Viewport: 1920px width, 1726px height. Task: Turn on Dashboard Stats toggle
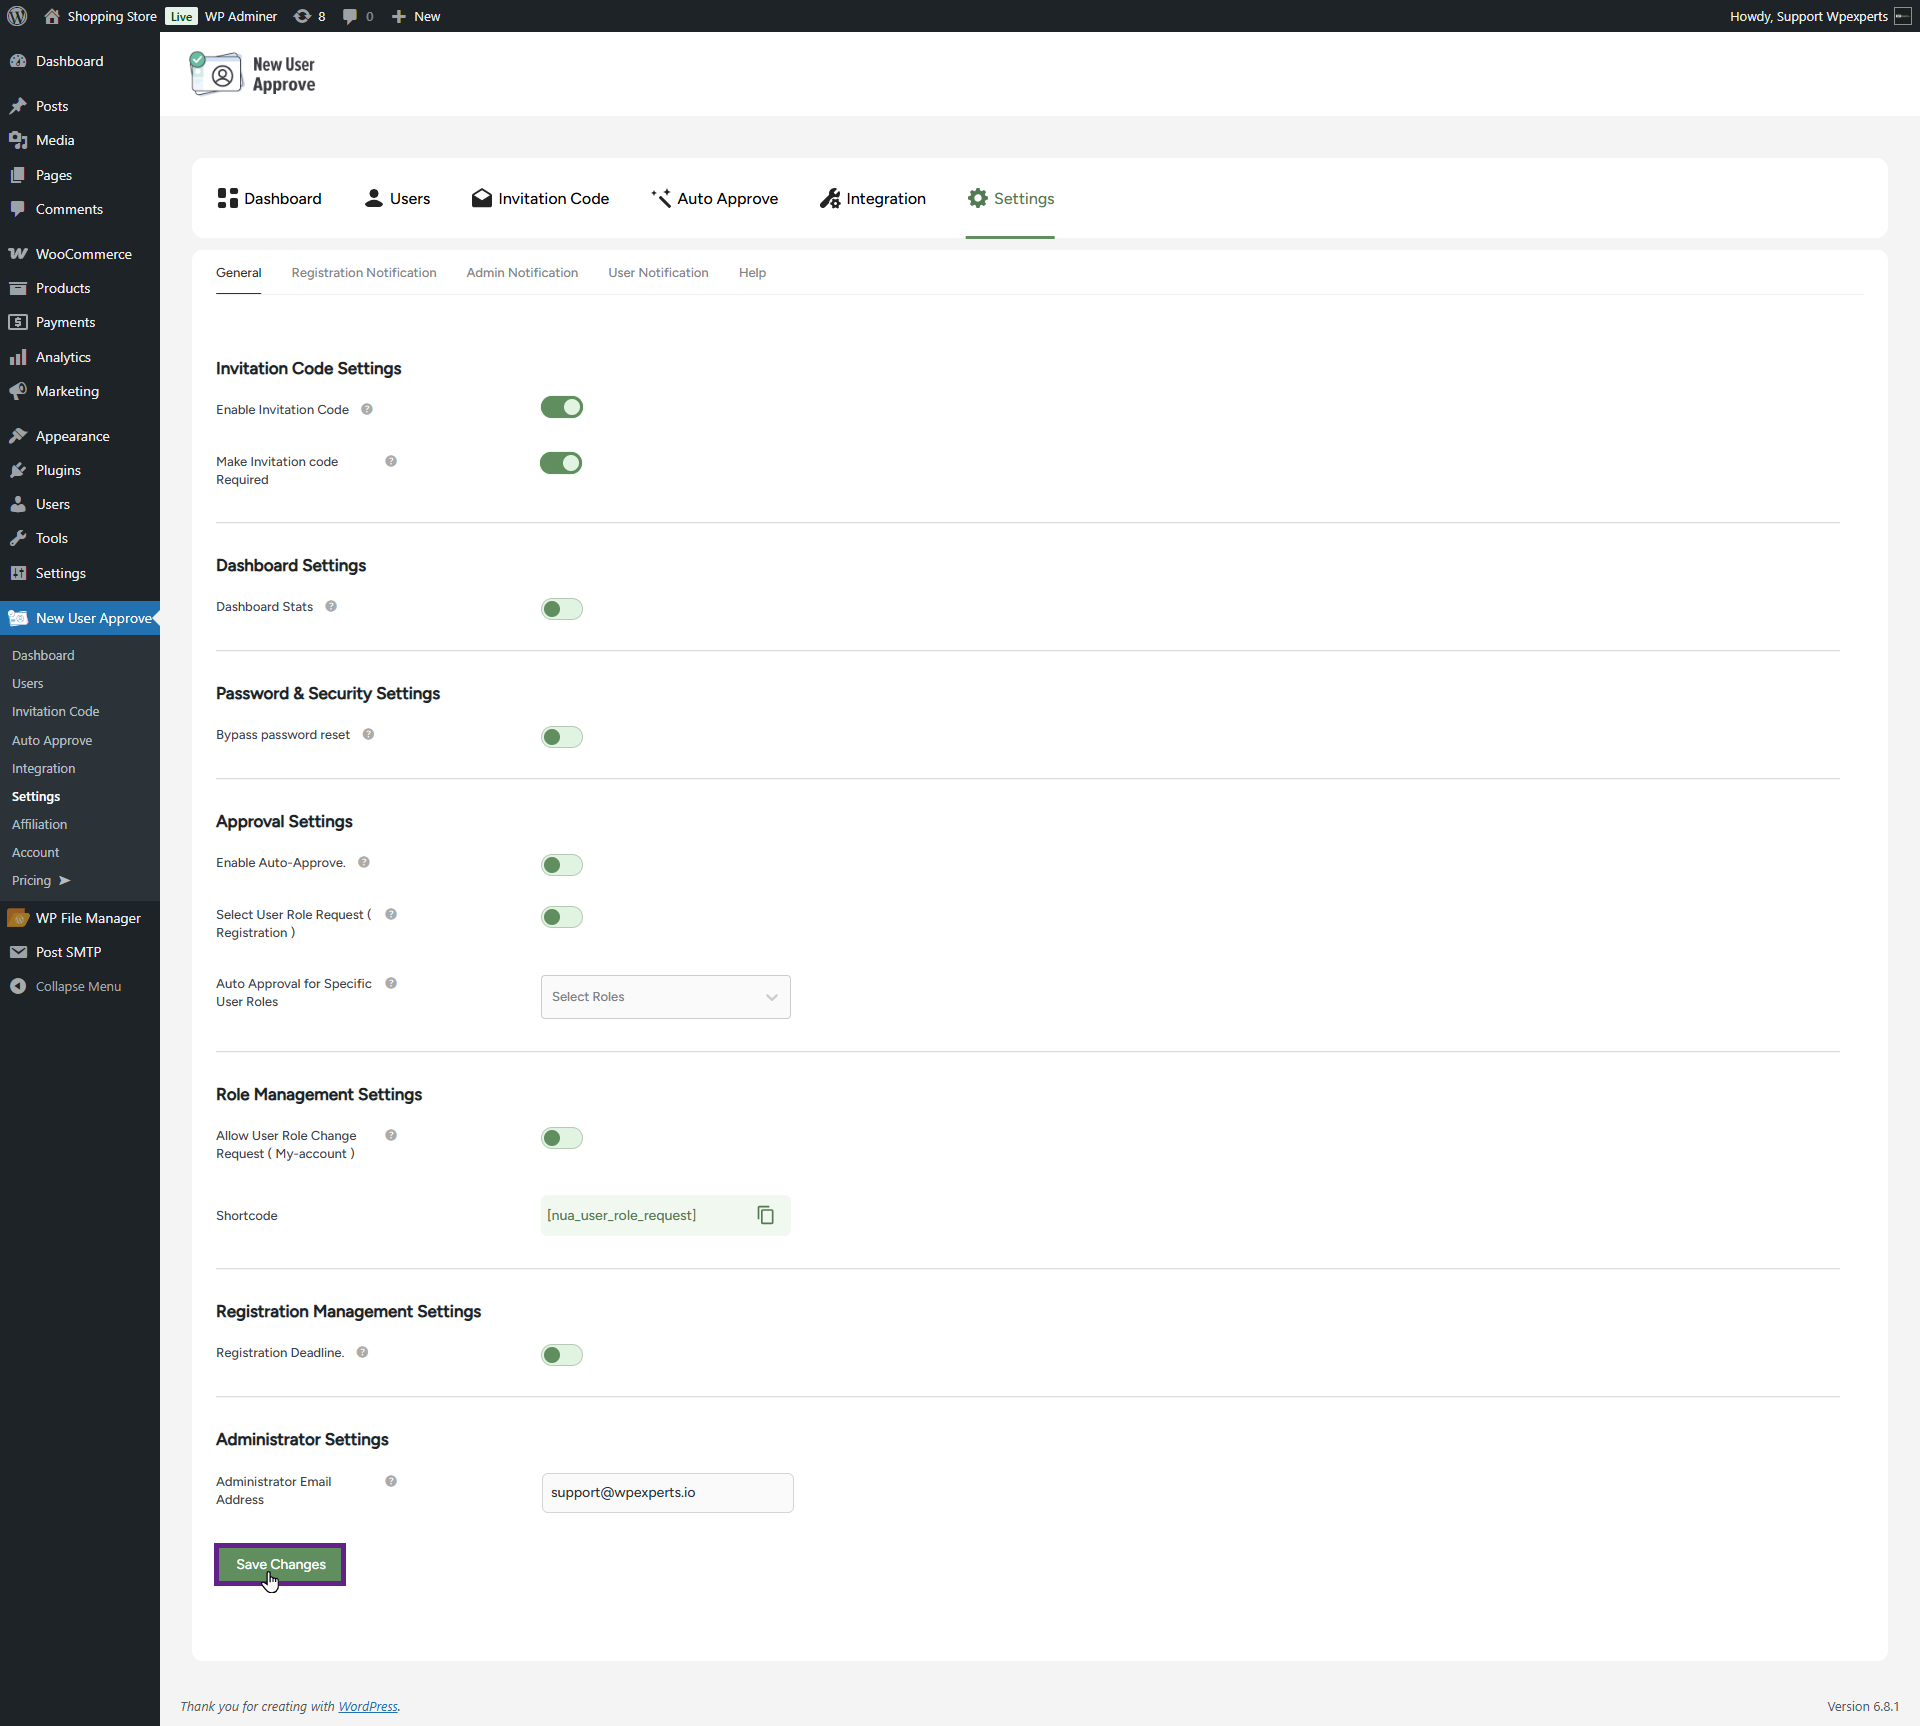[561, 609]
